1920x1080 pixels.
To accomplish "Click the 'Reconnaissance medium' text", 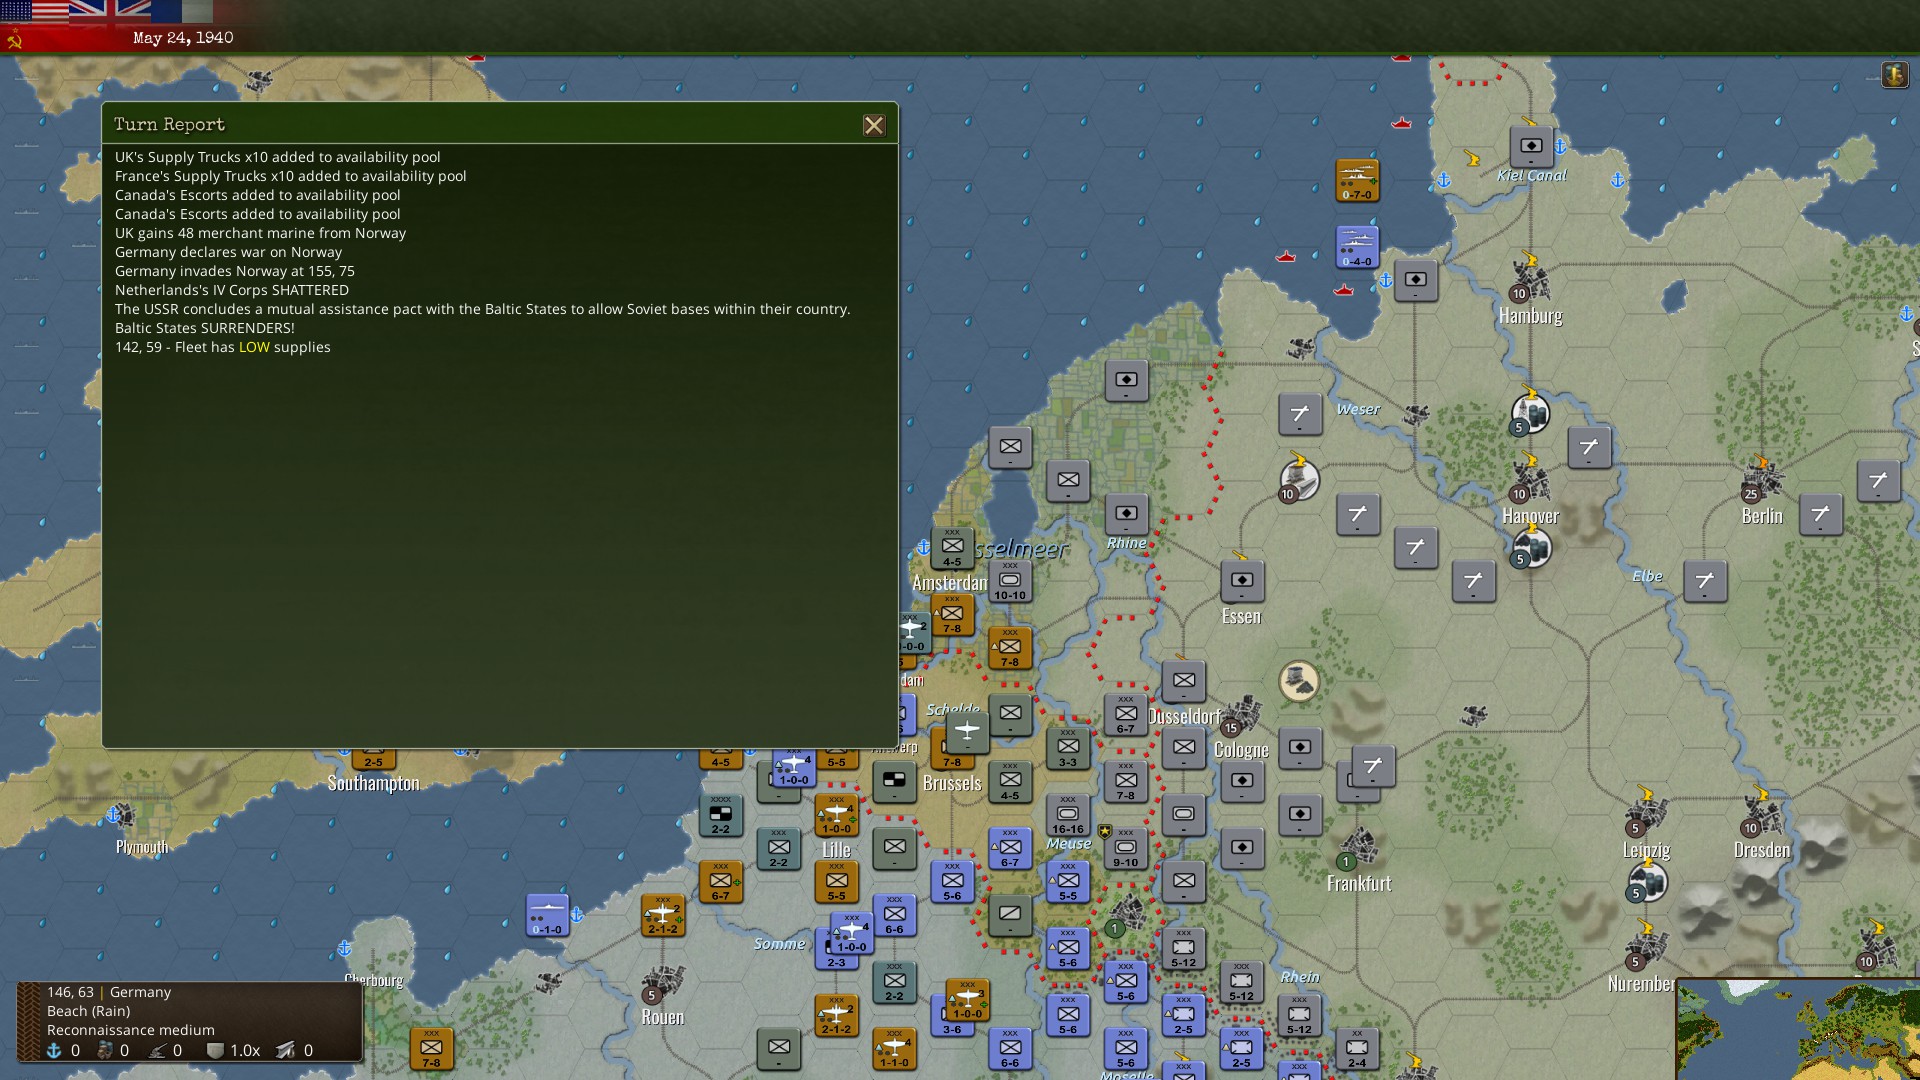I will [131, 1030].
